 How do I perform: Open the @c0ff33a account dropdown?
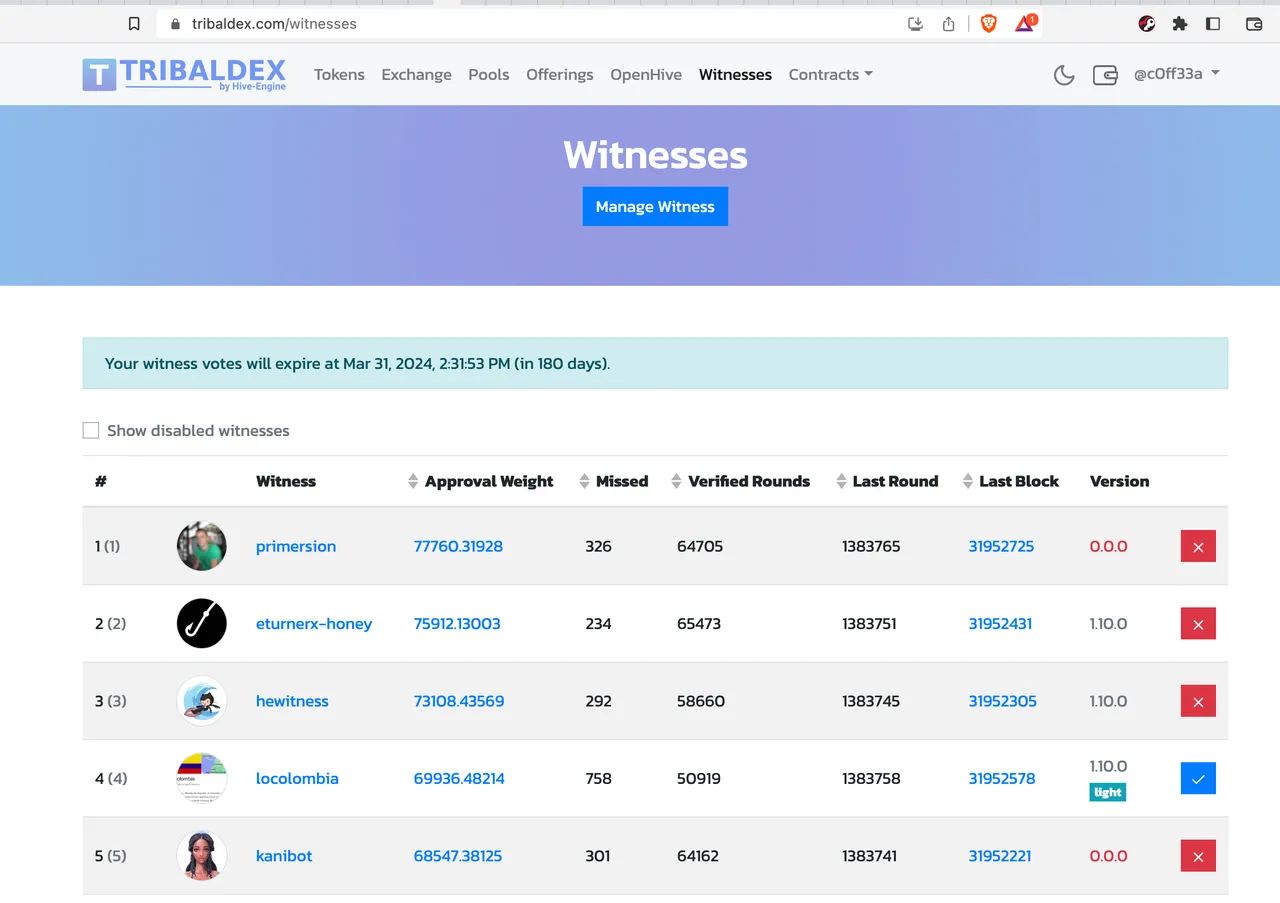pos(1177,74)
